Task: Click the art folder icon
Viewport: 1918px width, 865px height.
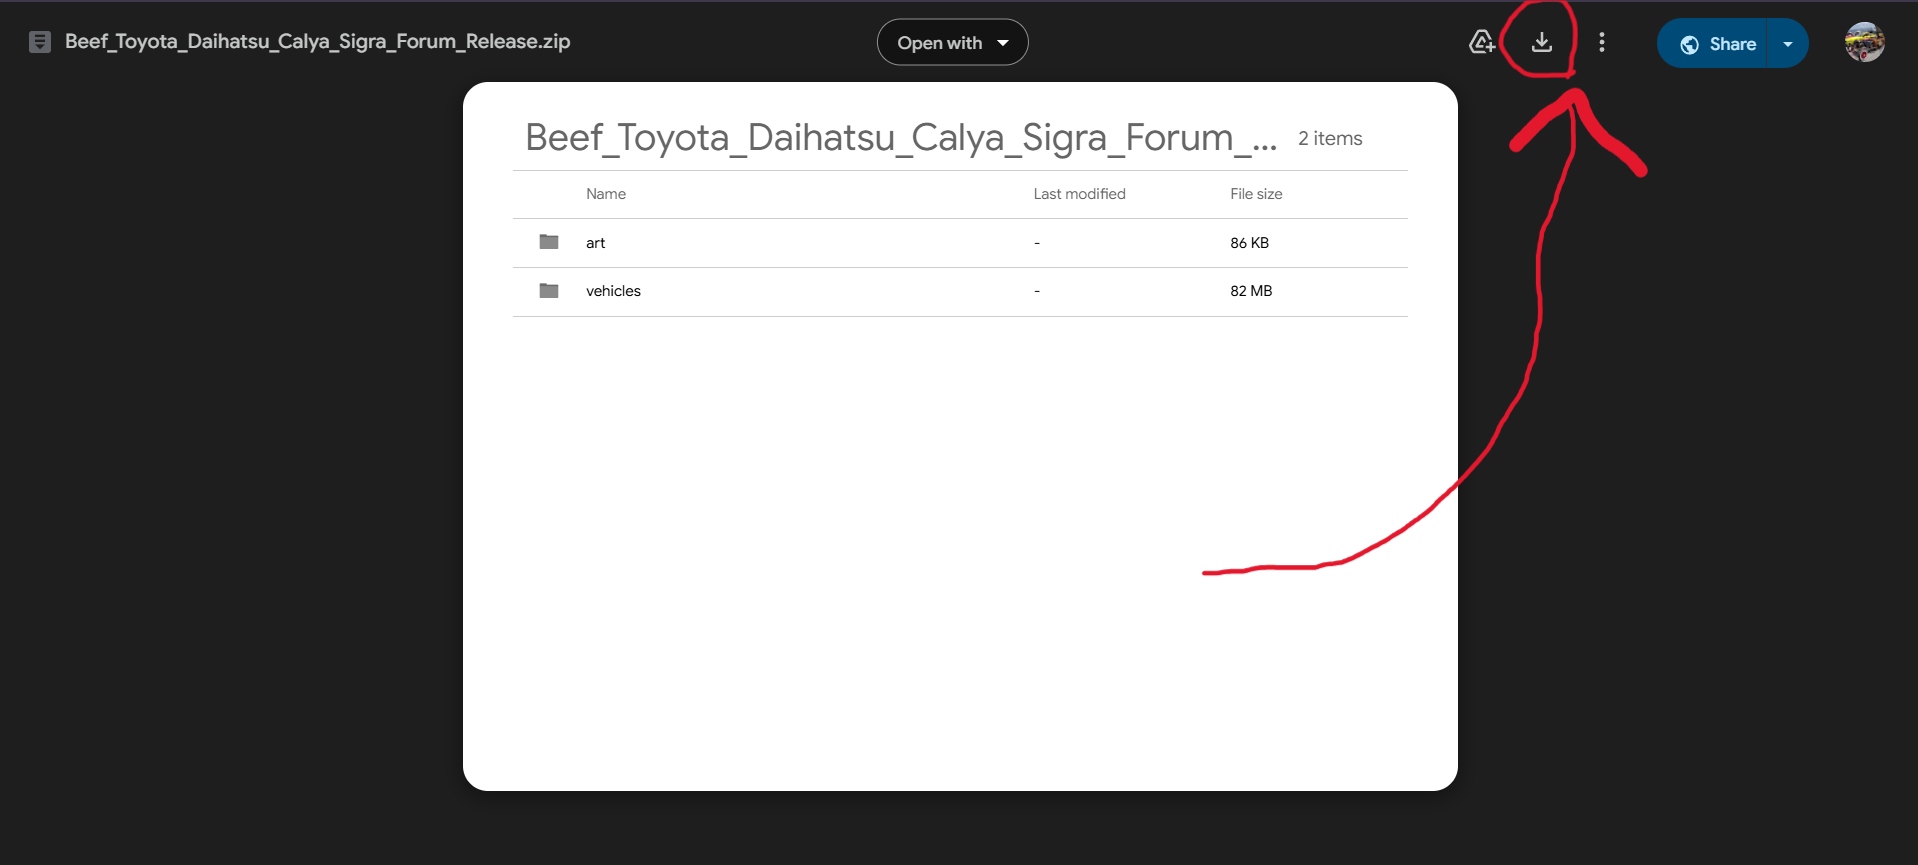Action: tap(549, 242)
